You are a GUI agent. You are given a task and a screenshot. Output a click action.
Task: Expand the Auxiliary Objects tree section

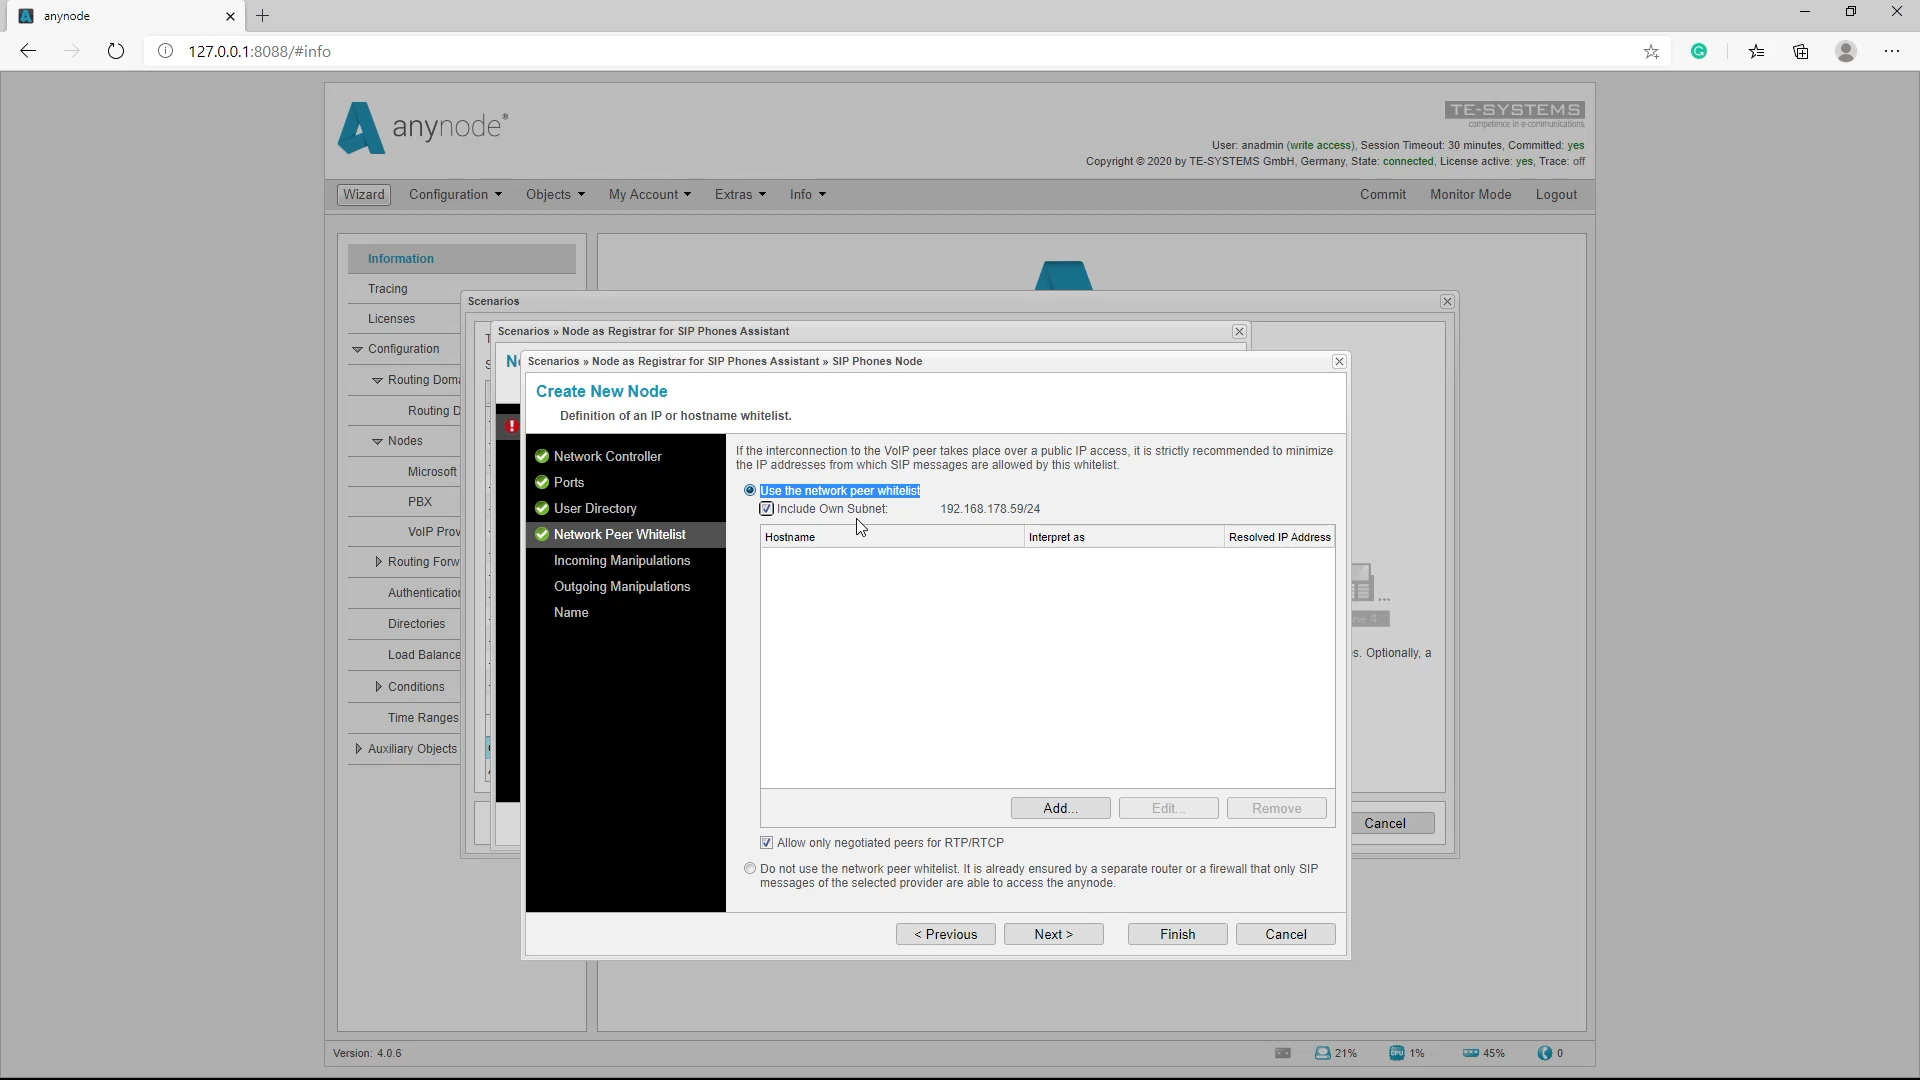click(x=358, y=749)
